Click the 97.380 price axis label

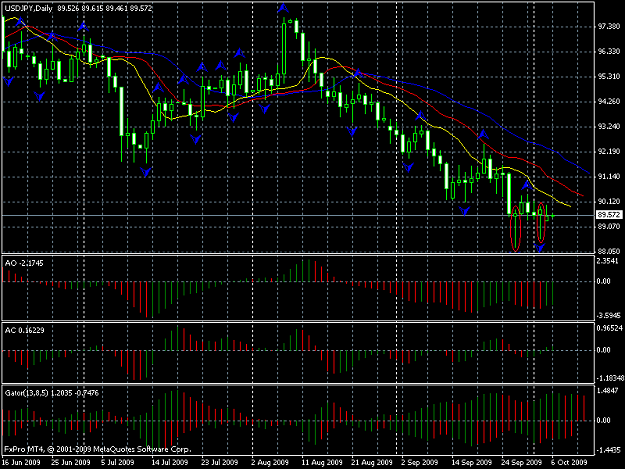pyautogui.click(x=609, y=26)
